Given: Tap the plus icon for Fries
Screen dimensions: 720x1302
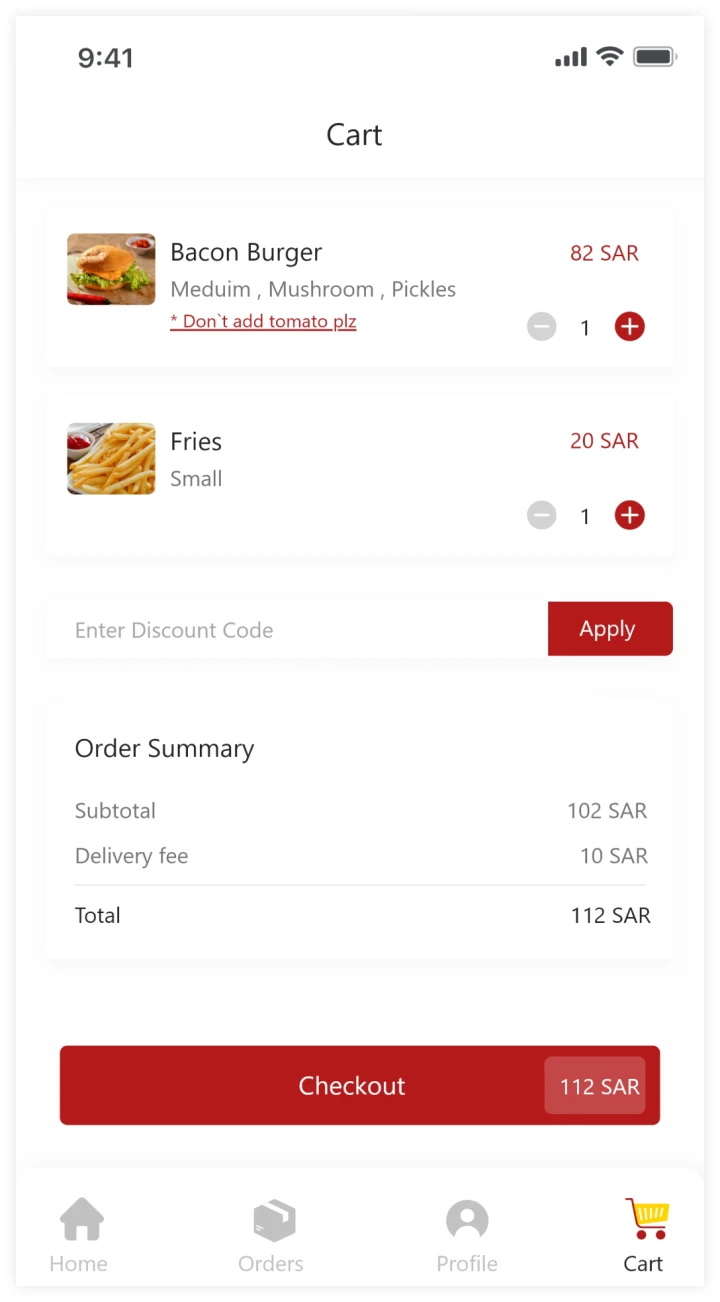Looking at the screenshot, I should [x=629, y=515].
